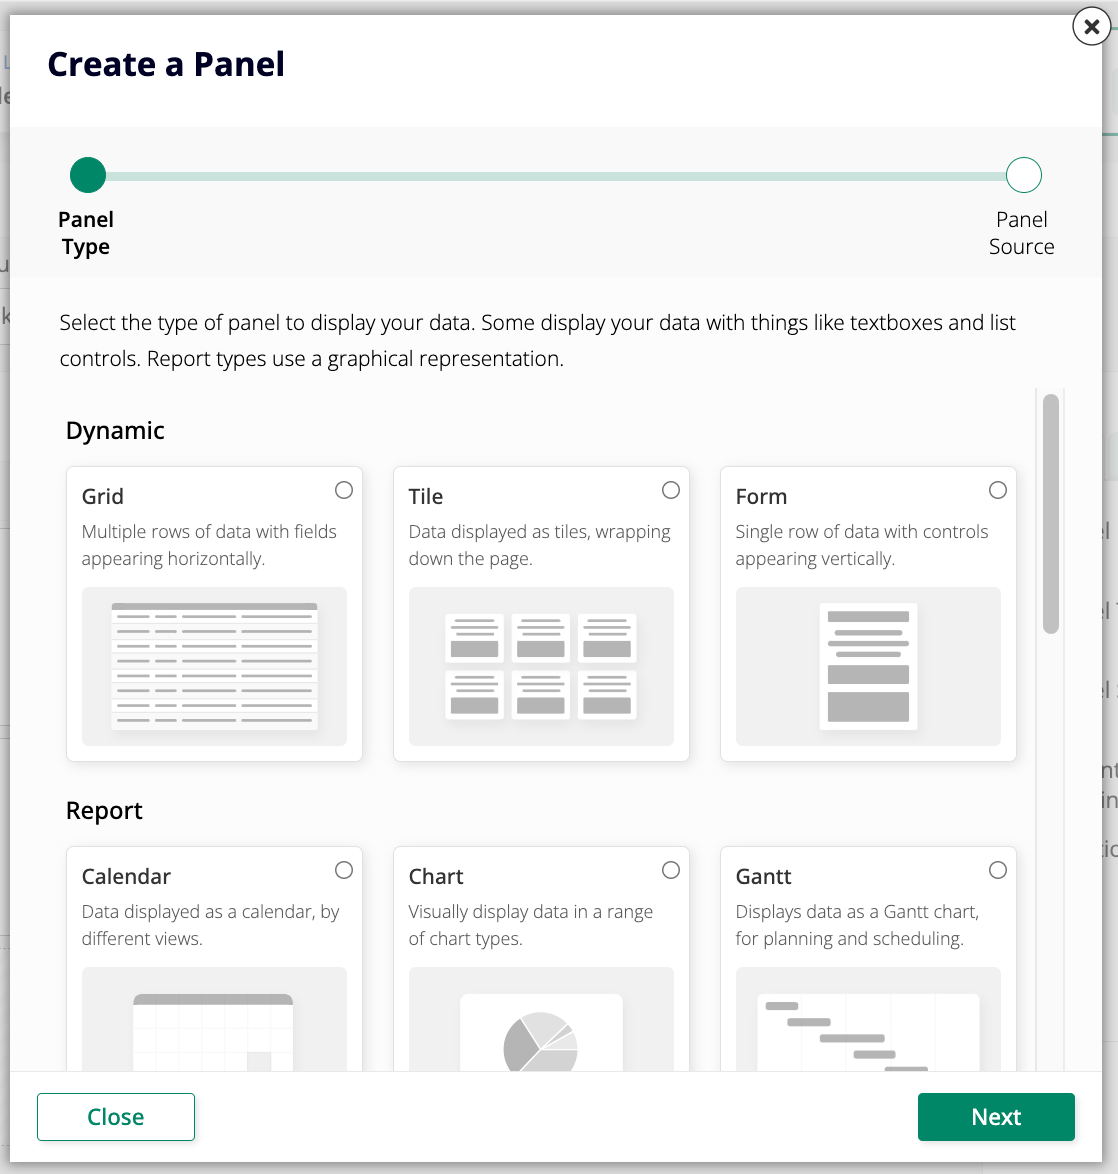Click the Grid panel preview illustration
The height and width of the screenshot is (1174, 1118).
pos(213,668)
